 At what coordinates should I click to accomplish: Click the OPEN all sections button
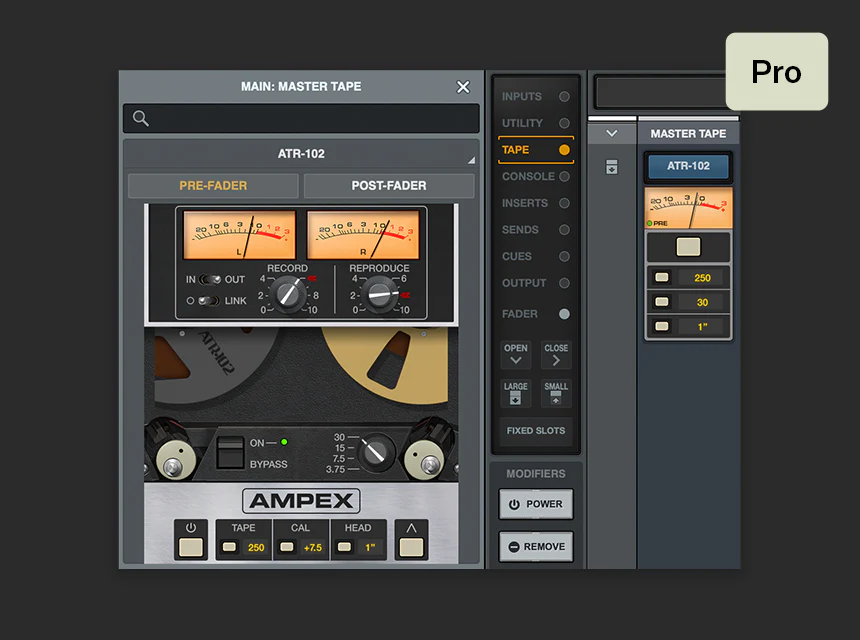(516, 355)
